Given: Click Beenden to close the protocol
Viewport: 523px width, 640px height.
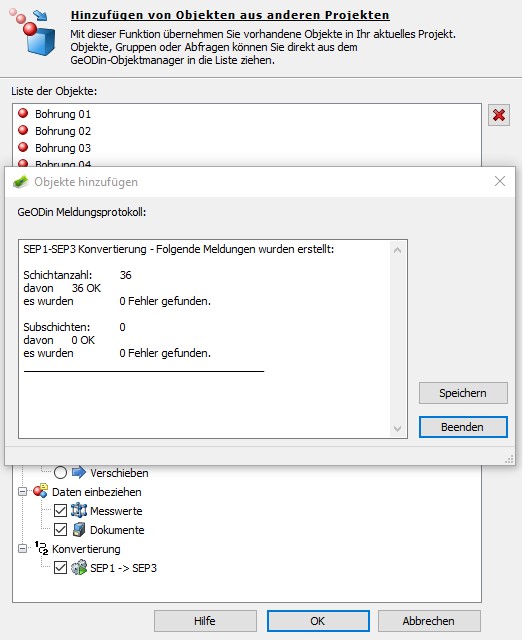Looking at the screenshot, I should tap(463, 427).
